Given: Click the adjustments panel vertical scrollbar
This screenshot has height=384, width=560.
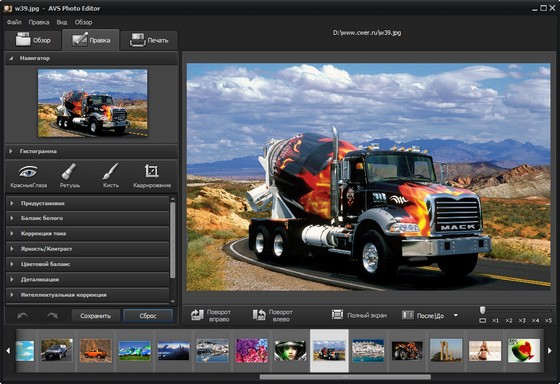Looking at the screenshot, I should [173, 239].
